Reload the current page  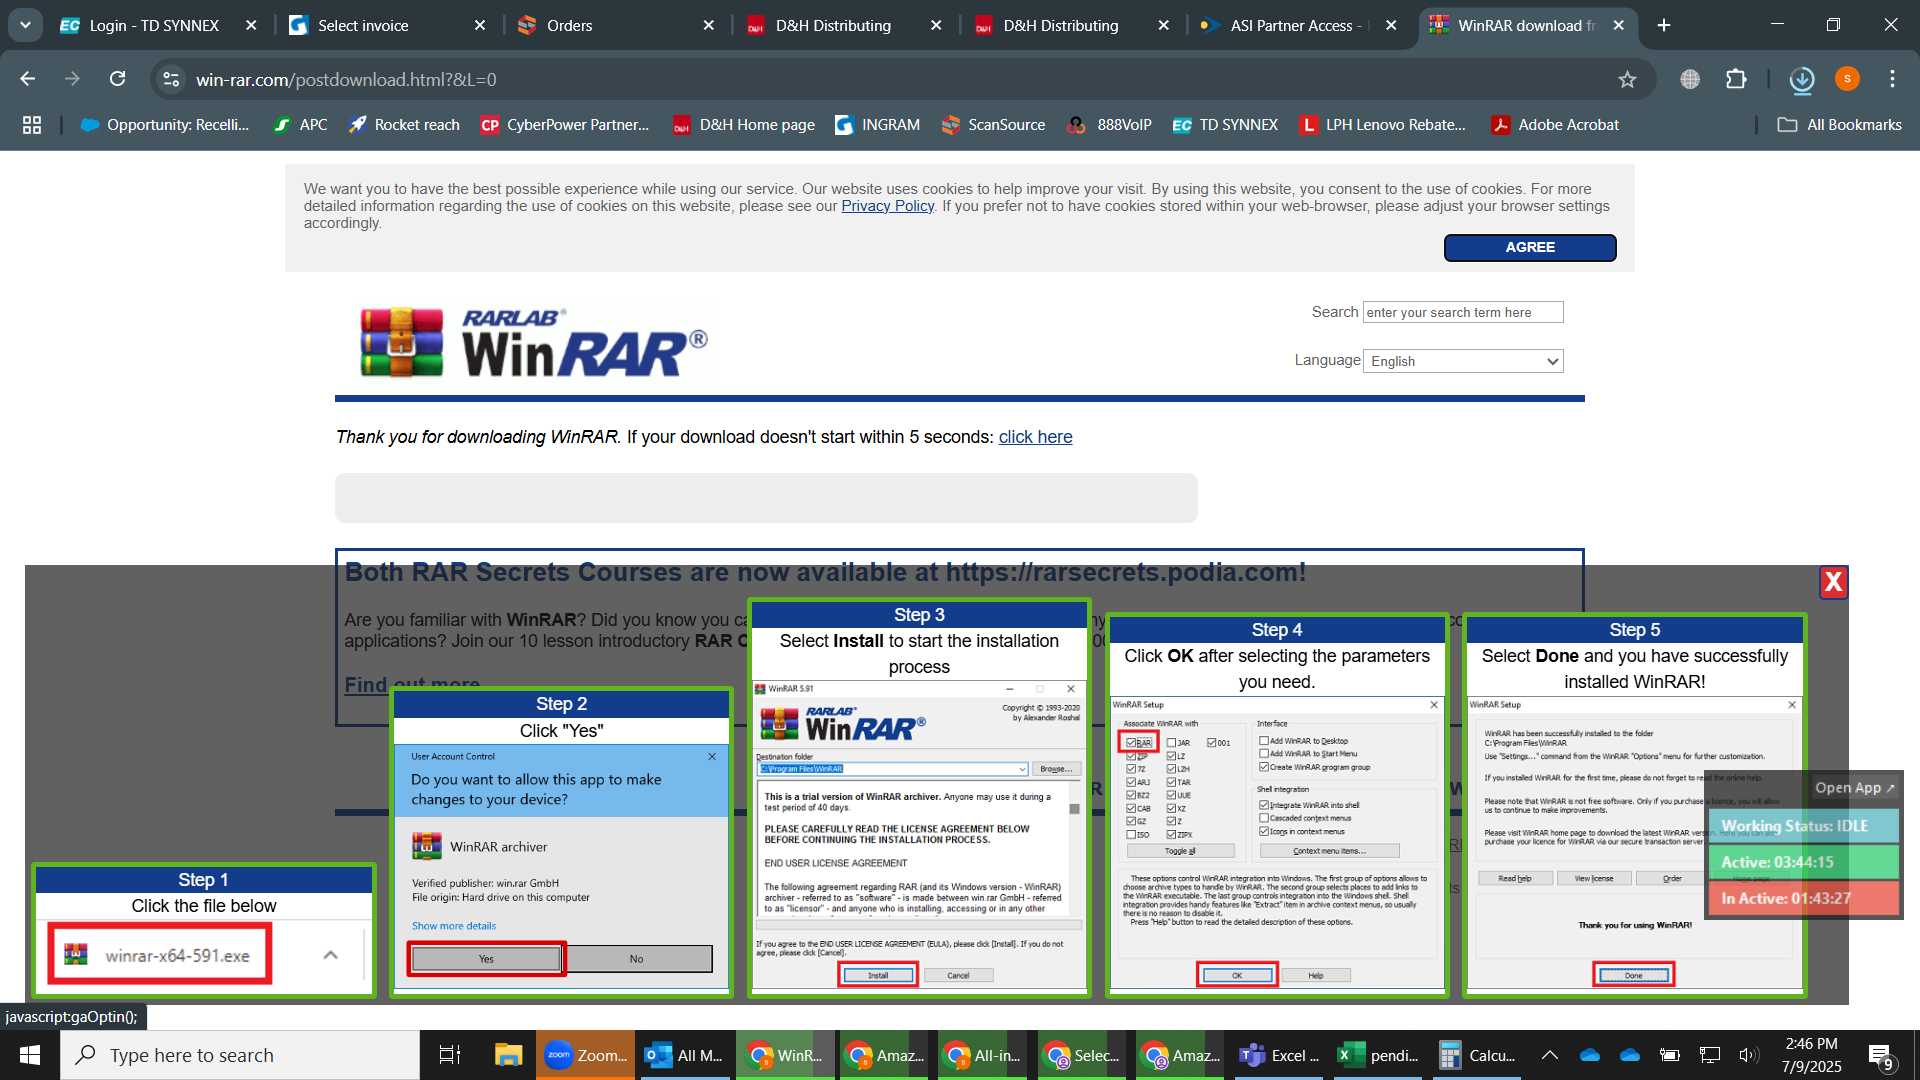tap(117, 79)
